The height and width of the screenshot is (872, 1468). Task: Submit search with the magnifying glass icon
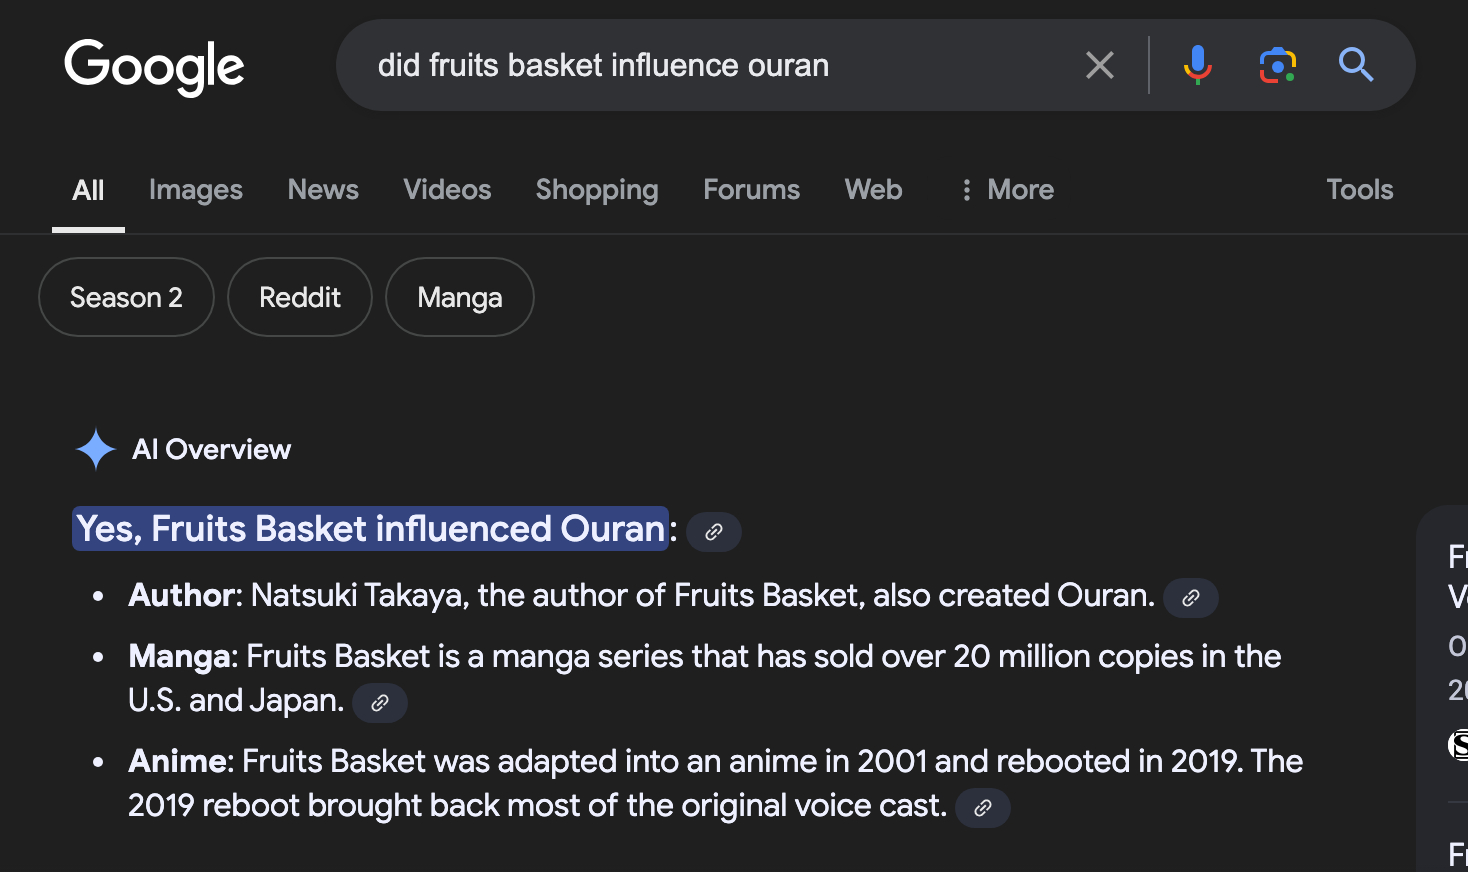point(1356,66)
